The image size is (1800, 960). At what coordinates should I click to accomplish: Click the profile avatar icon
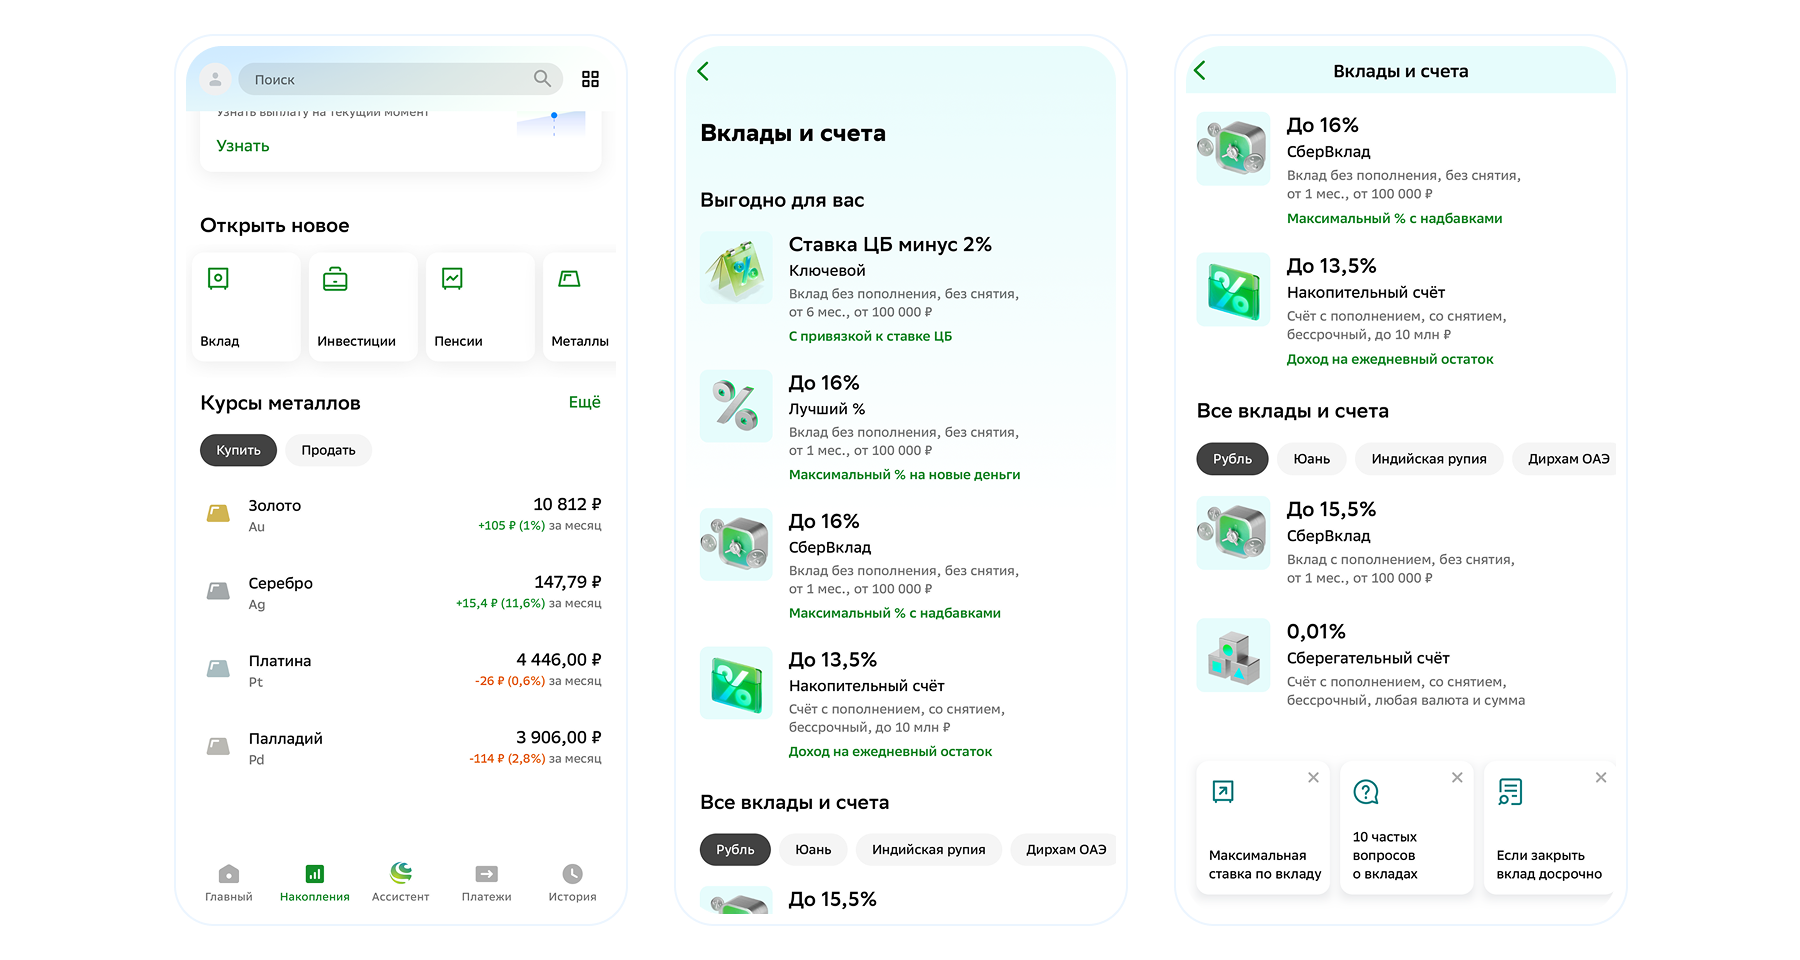[x=215, y=79]
